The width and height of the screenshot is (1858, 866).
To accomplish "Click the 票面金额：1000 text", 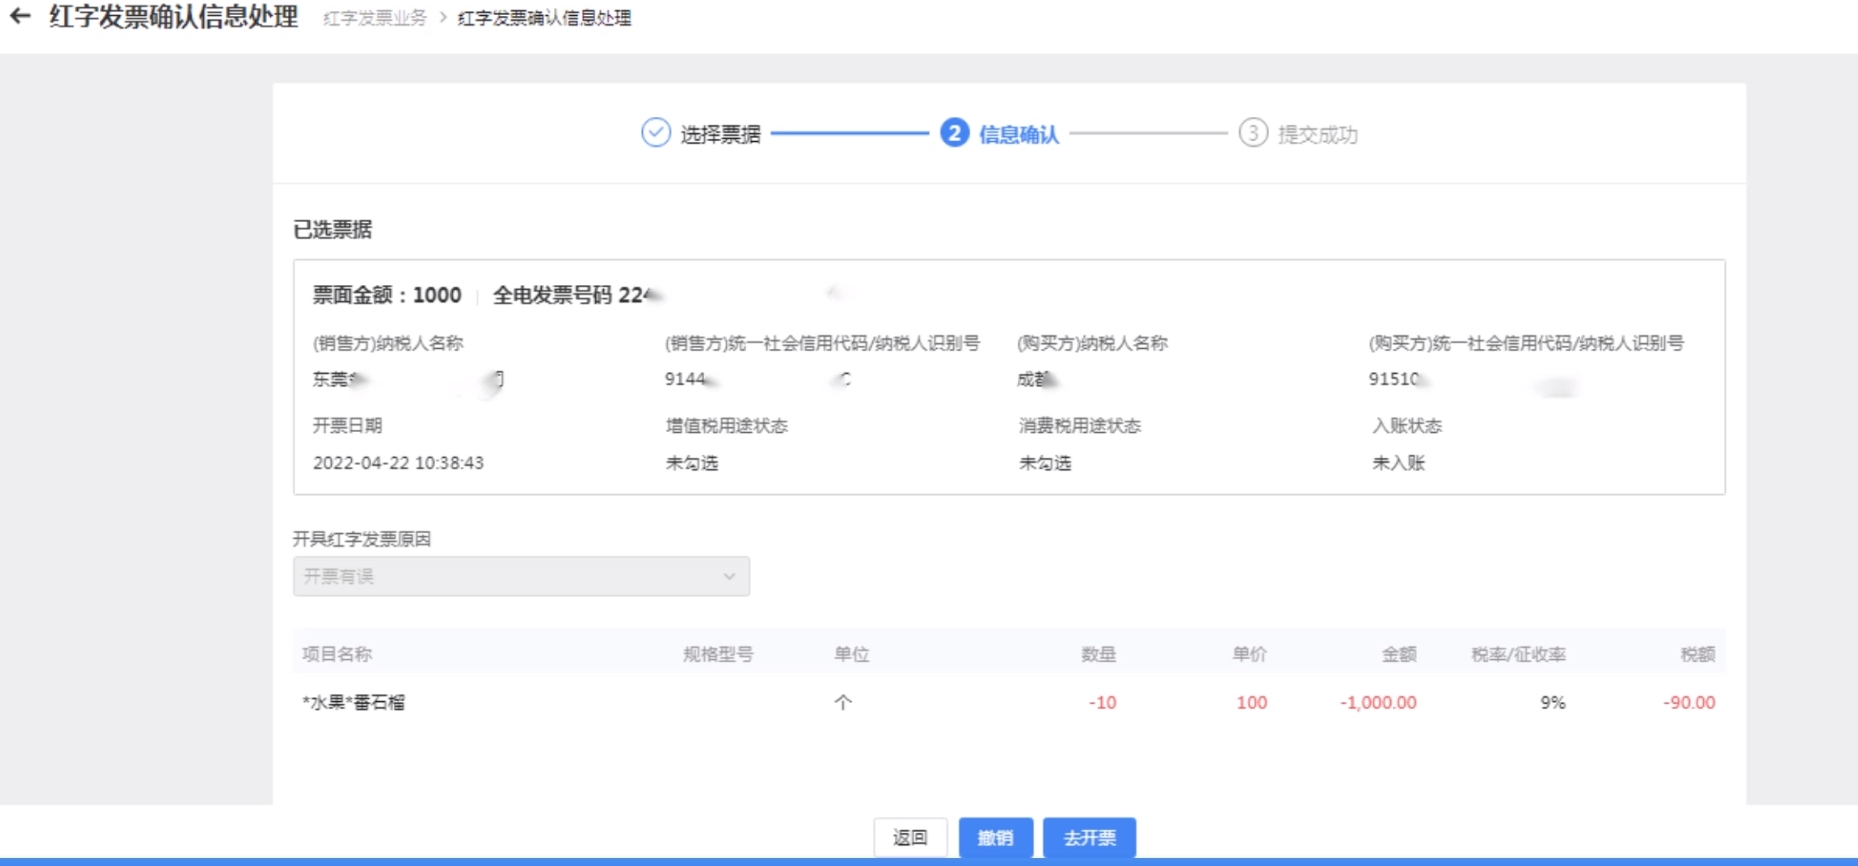I will (387, 295).
